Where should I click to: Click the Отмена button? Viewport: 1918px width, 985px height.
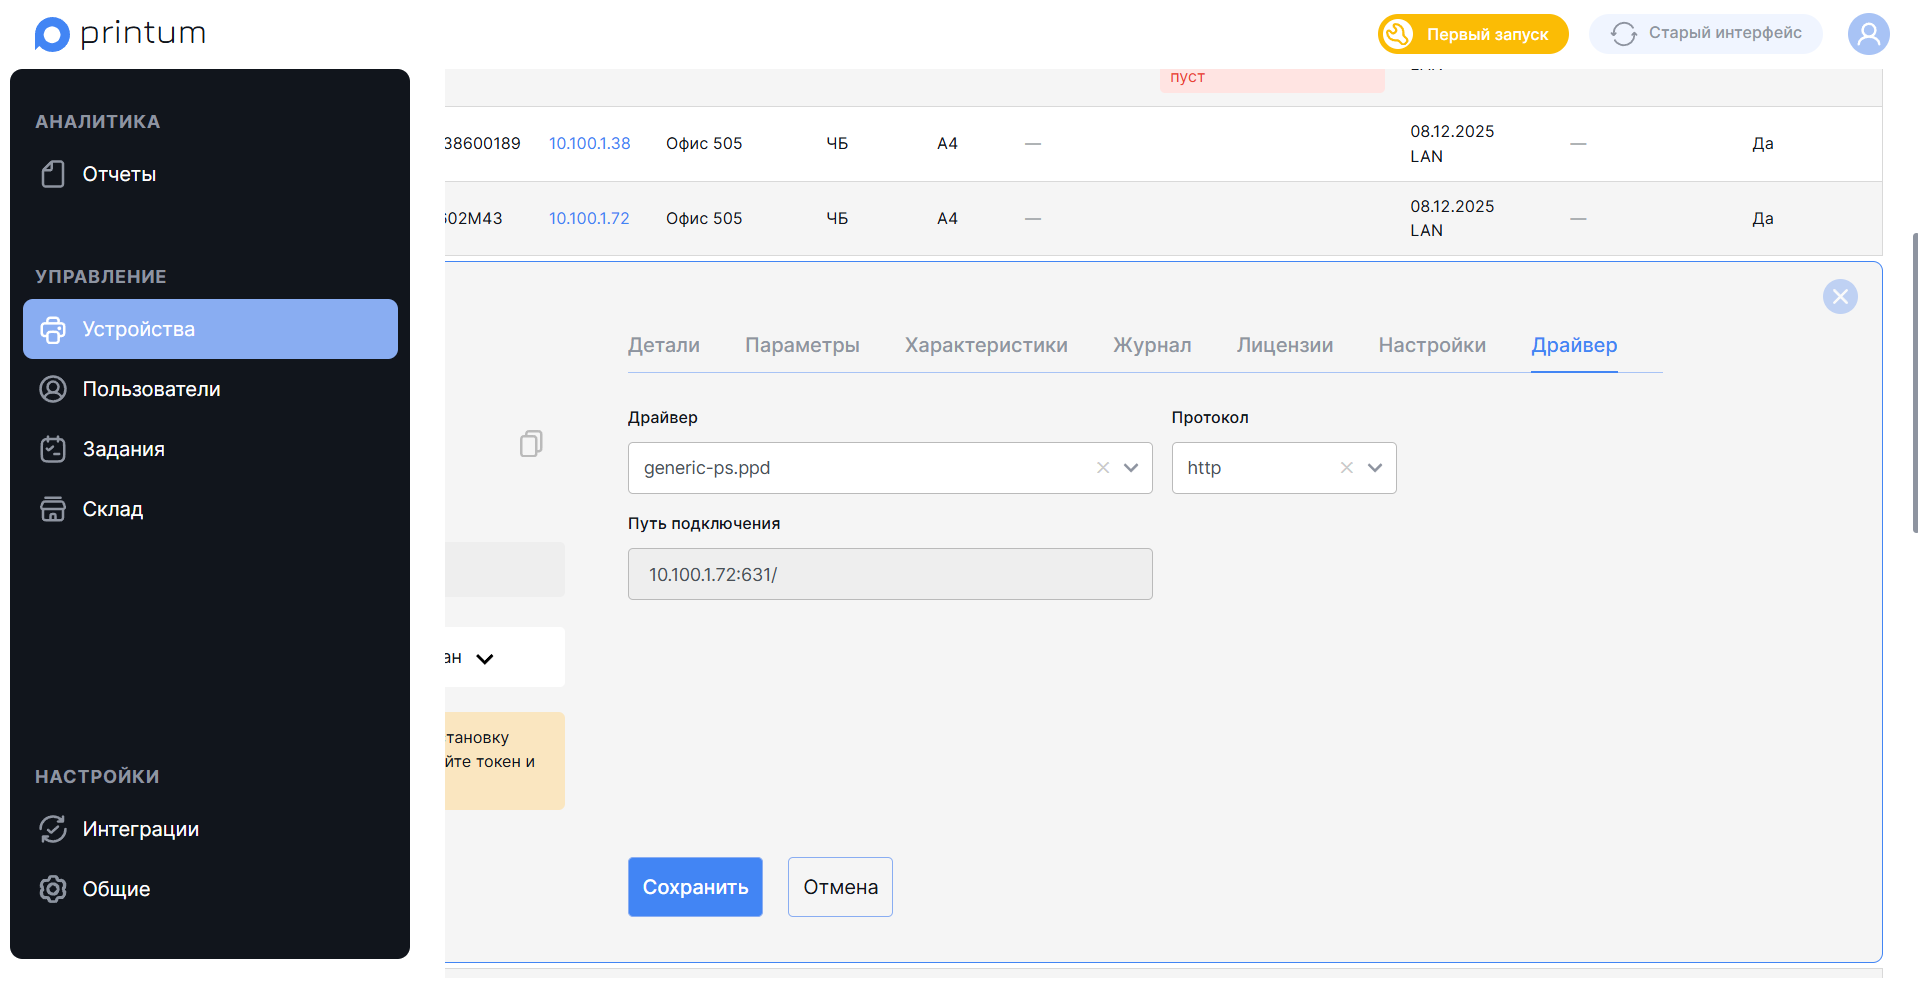pyautogui.click(x=840, y=887)
